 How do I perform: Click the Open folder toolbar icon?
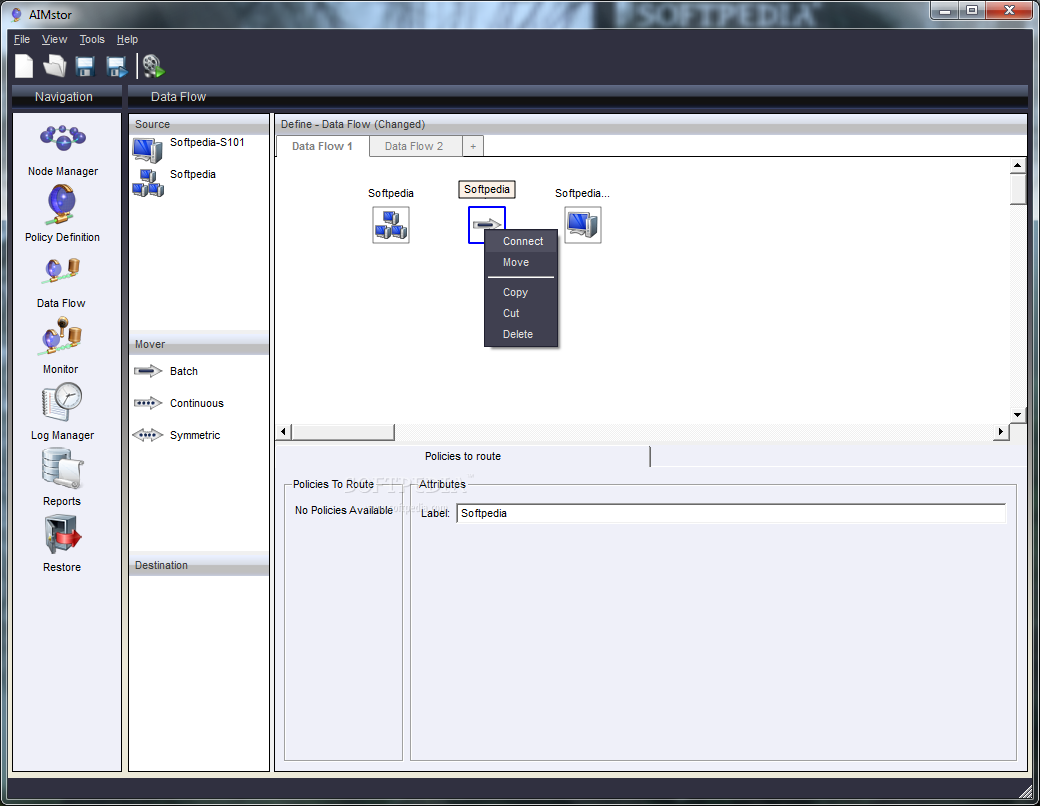[x=54, y=66]
